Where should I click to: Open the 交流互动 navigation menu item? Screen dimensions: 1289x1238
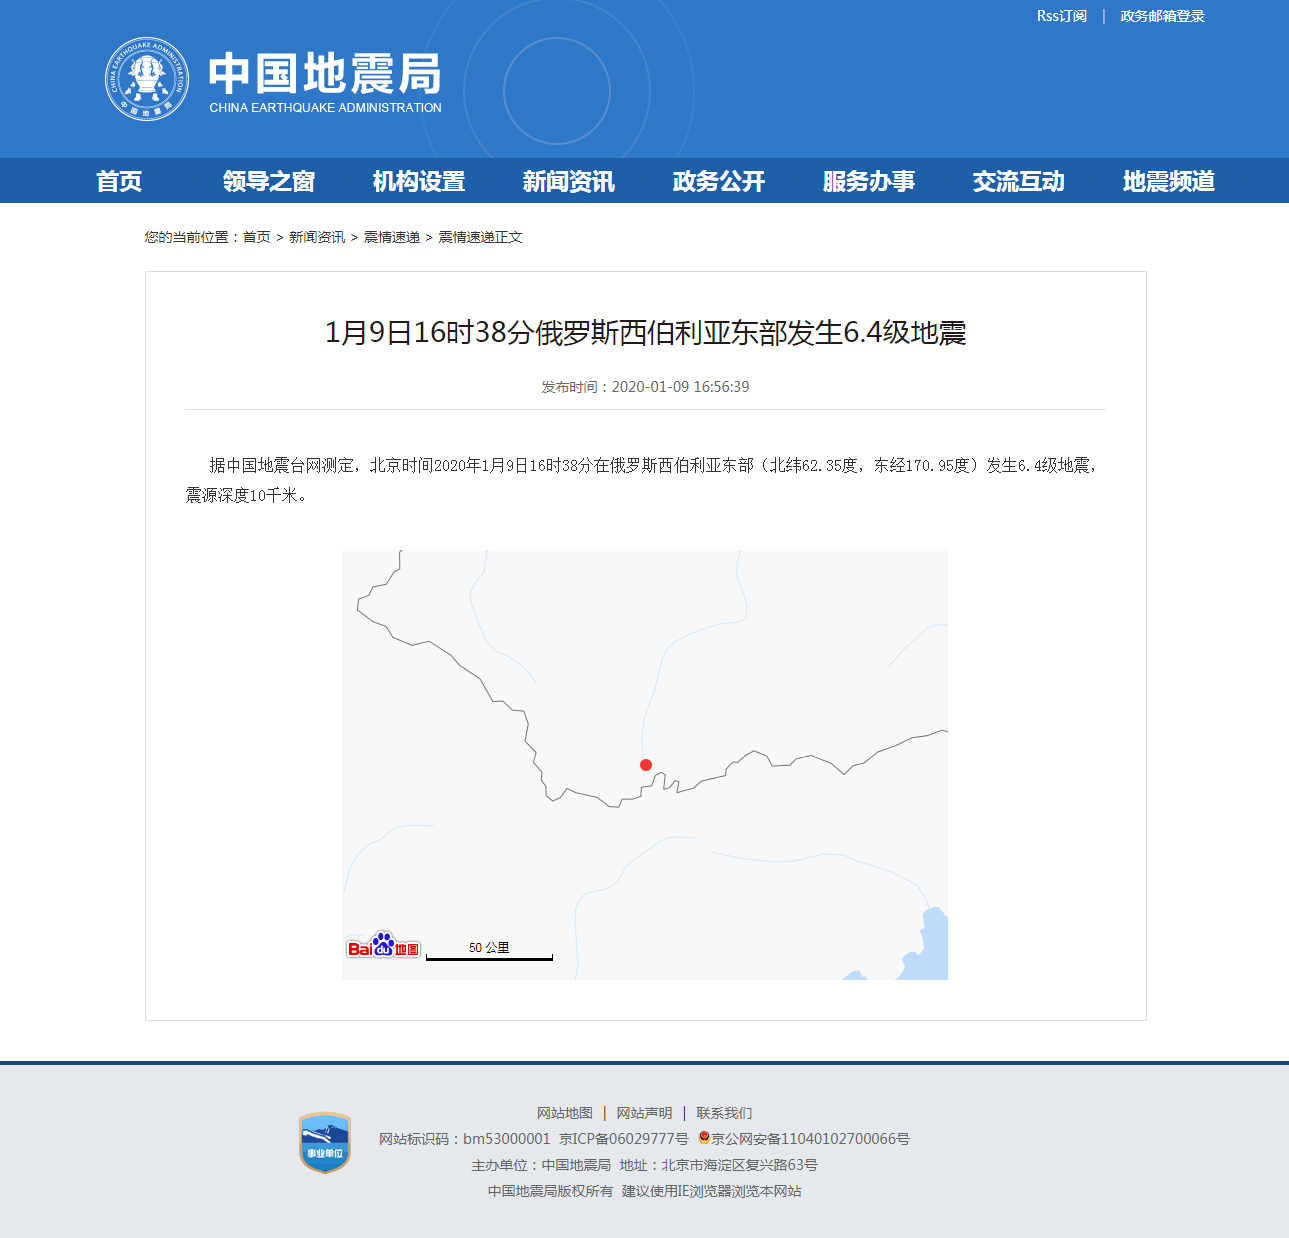(1017, 181)
